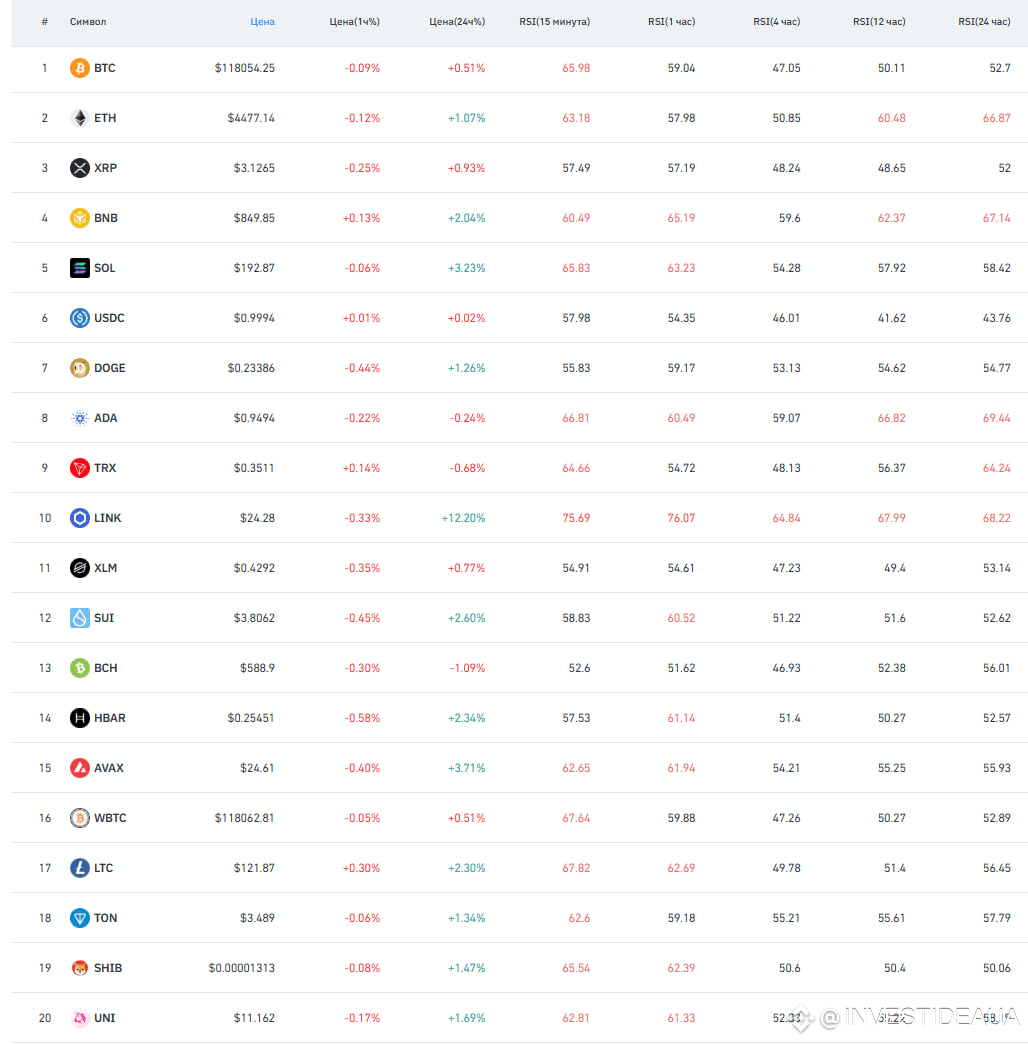Open the SOL coin icon
This screenshot has height=1044, width=1028.
(79, 268)
